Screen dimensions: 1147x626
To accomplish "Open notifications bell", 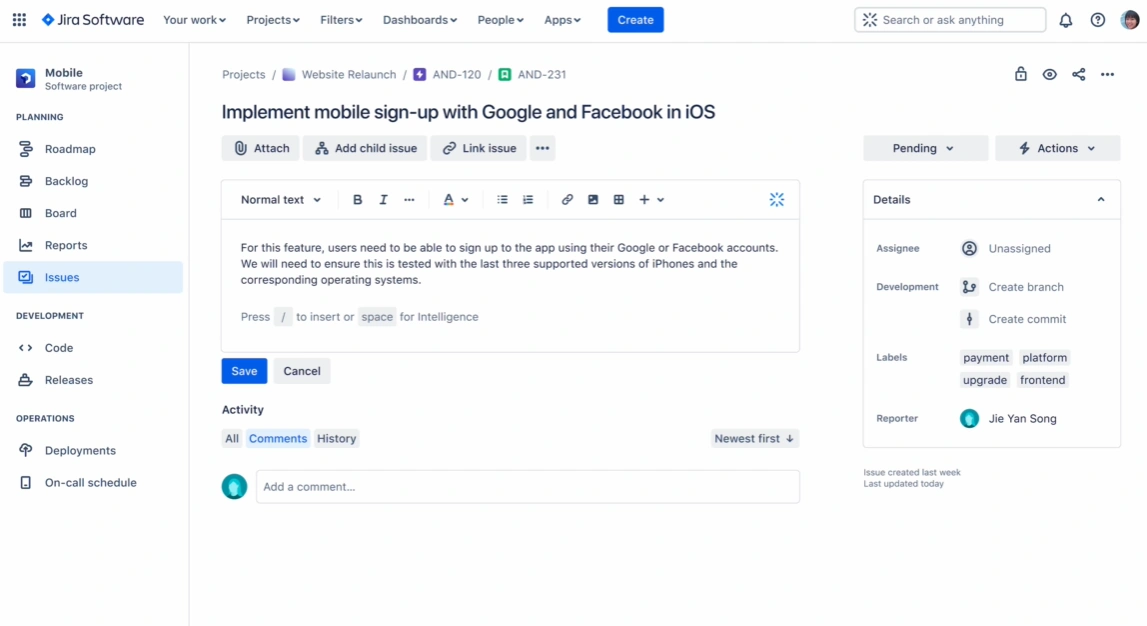I will tap(1066, 20).
